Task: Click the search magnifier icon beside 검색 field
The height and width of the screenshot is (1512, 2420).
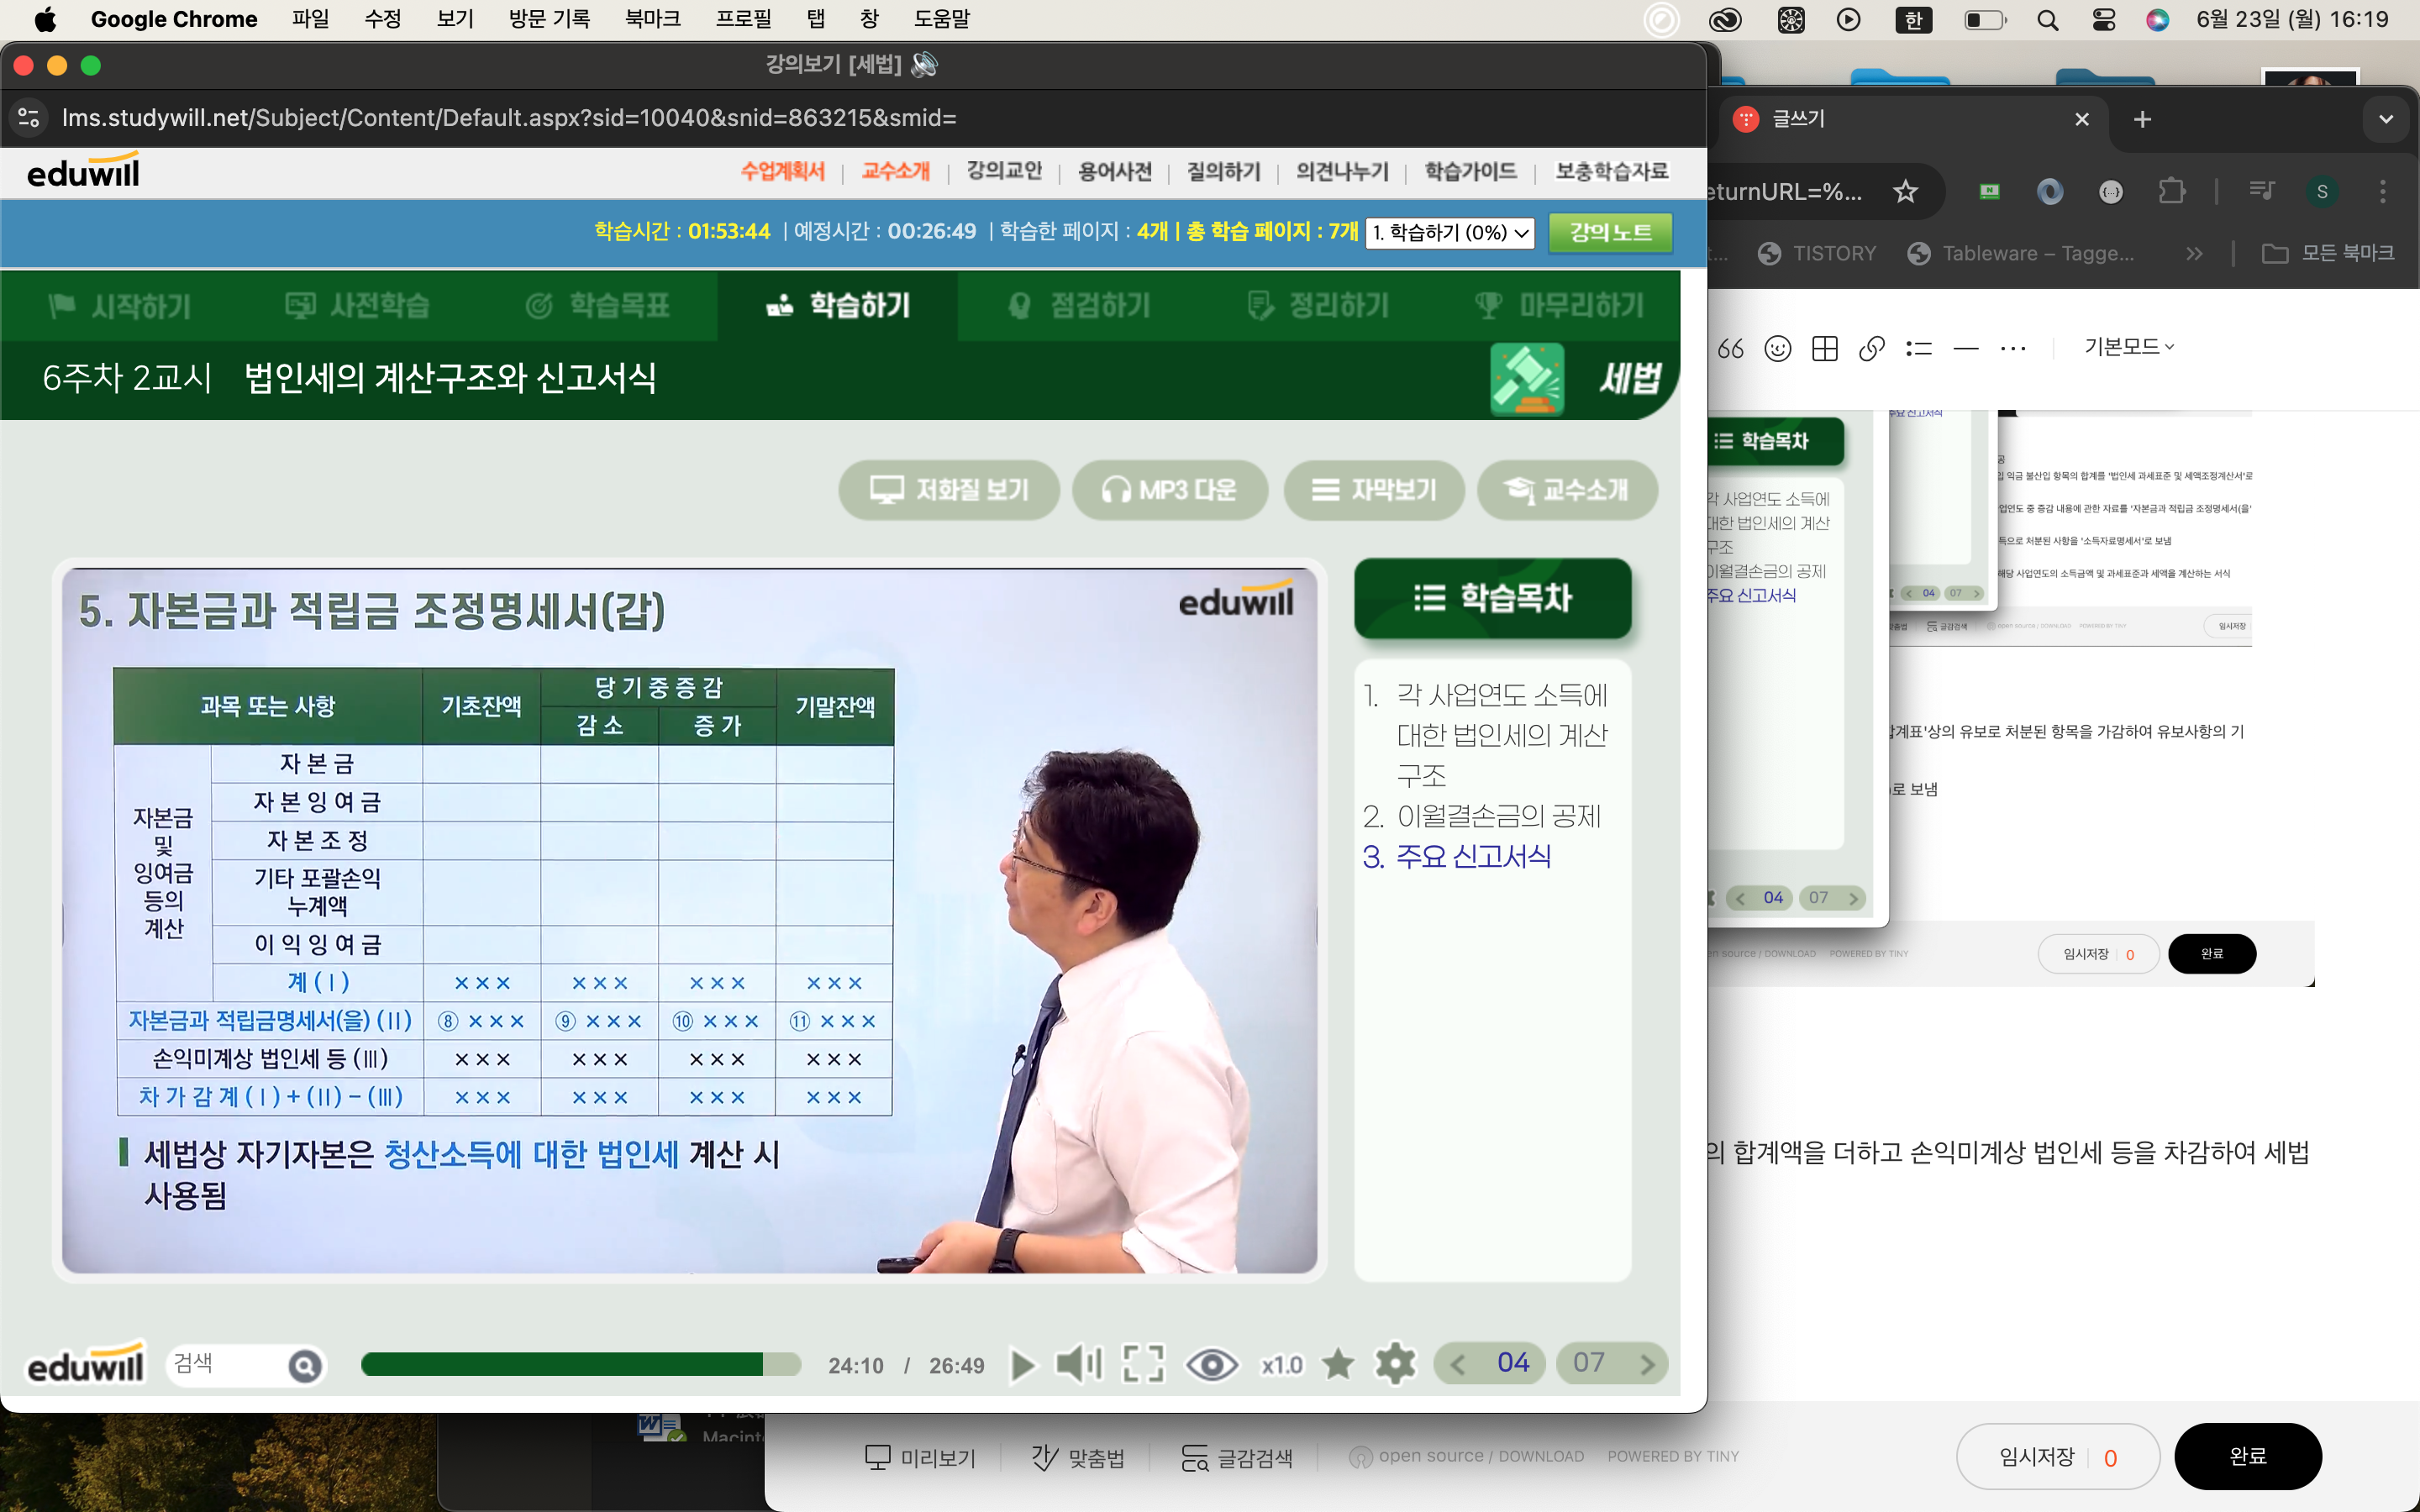Action: (305, 1366)
